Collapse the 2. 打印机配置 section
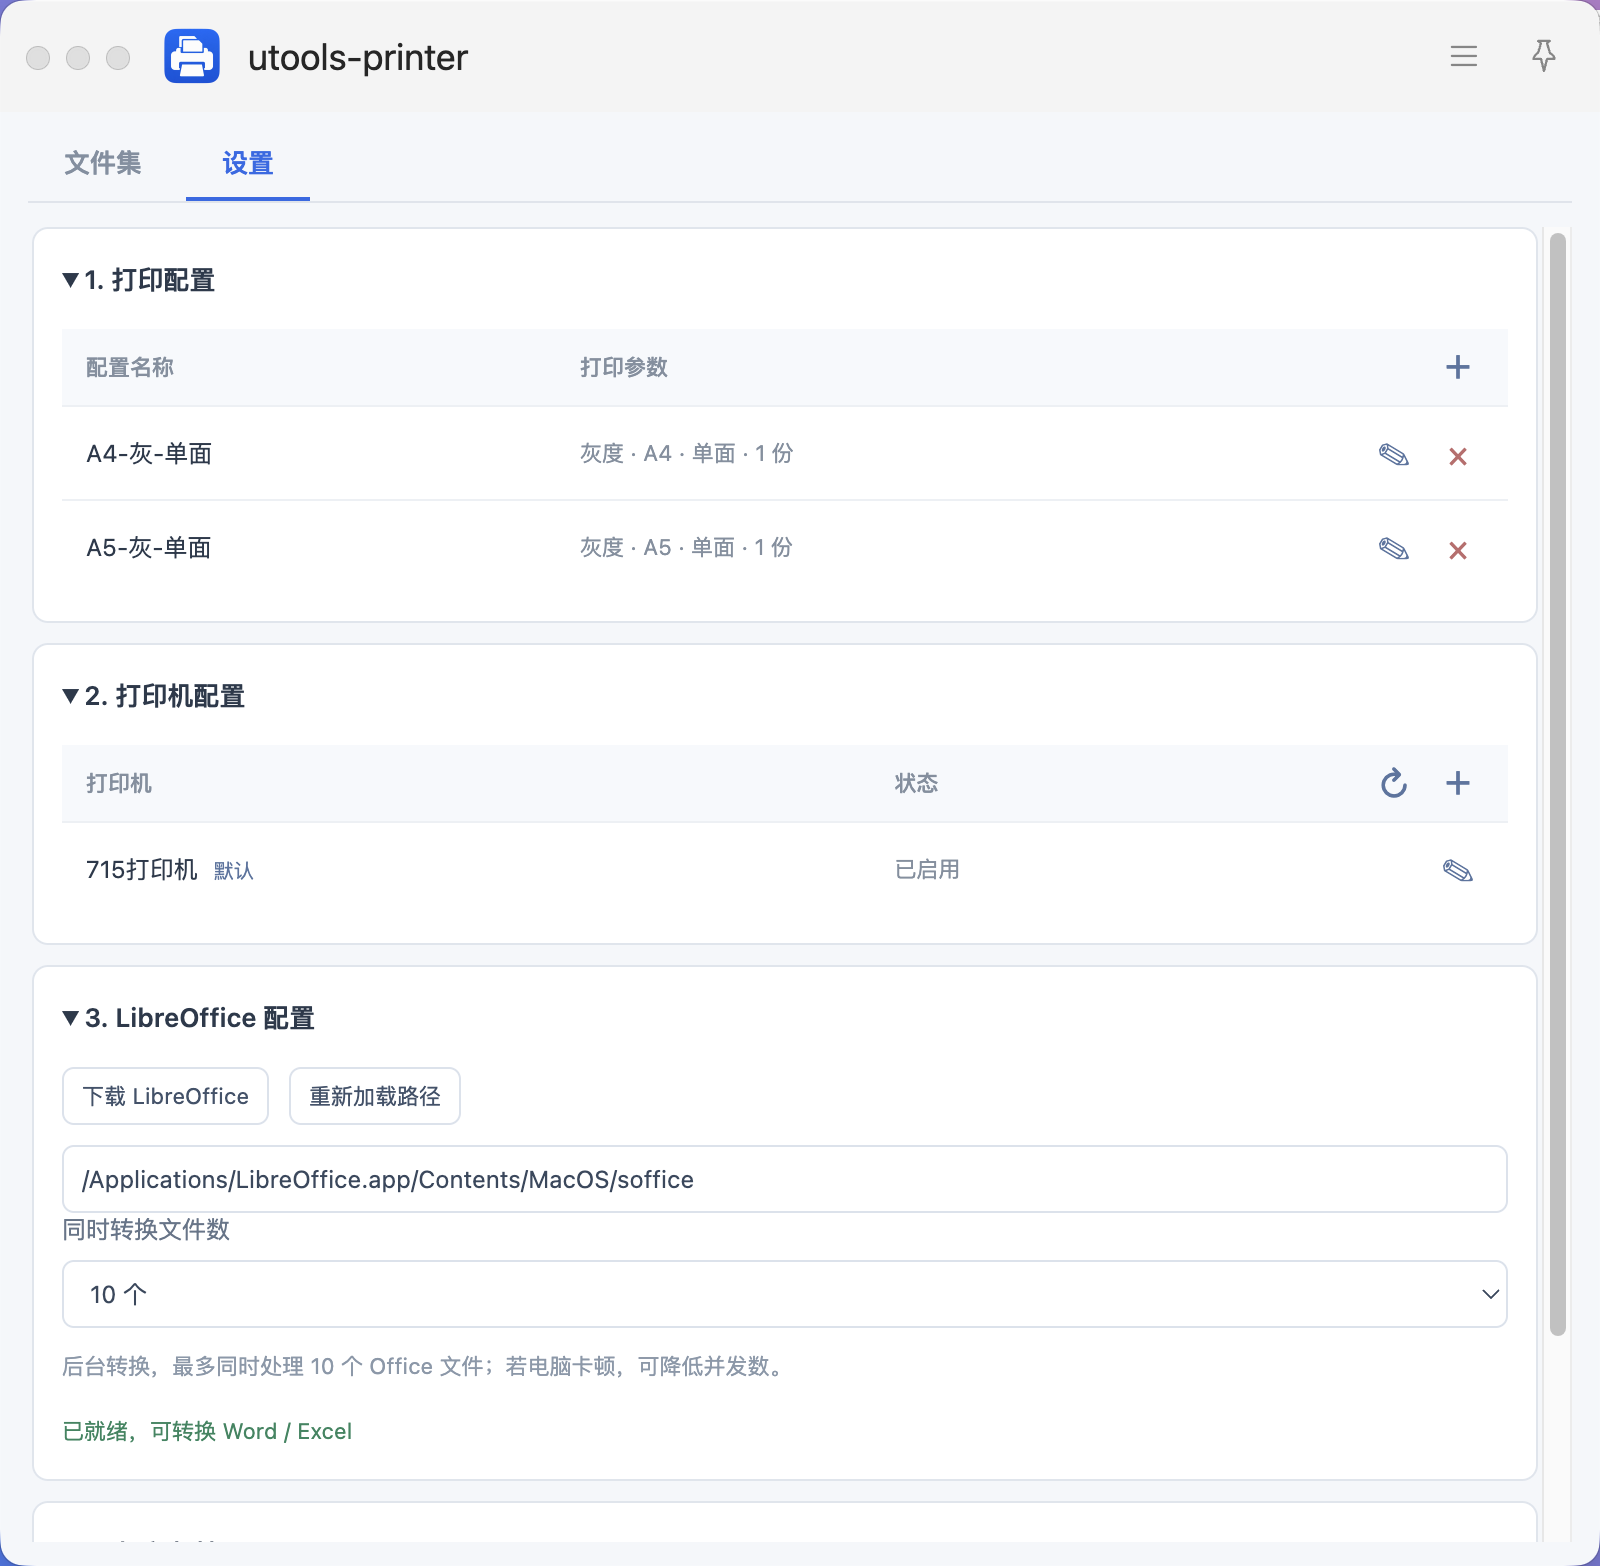 click(x=154, y=696)
